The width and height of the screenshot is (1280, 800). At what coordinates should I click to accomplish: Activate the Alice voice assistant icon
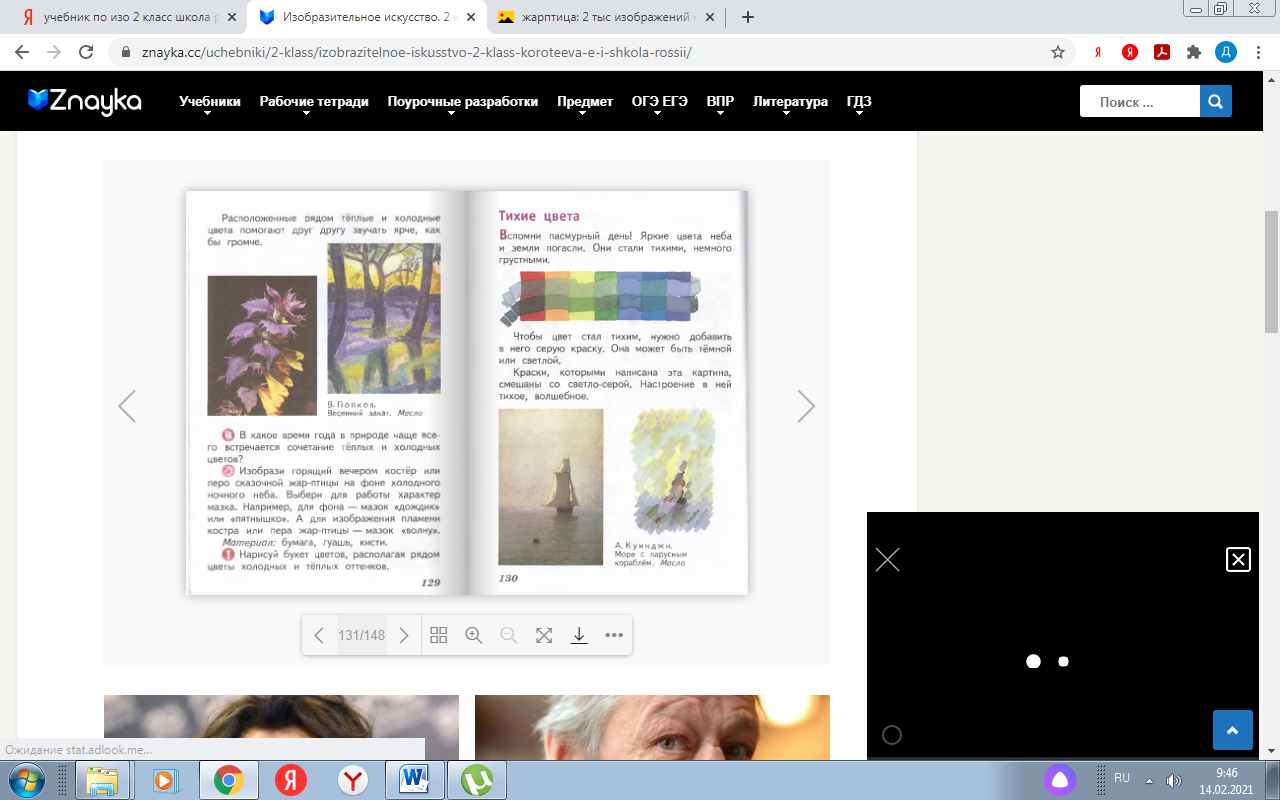tap(1061, 780)
